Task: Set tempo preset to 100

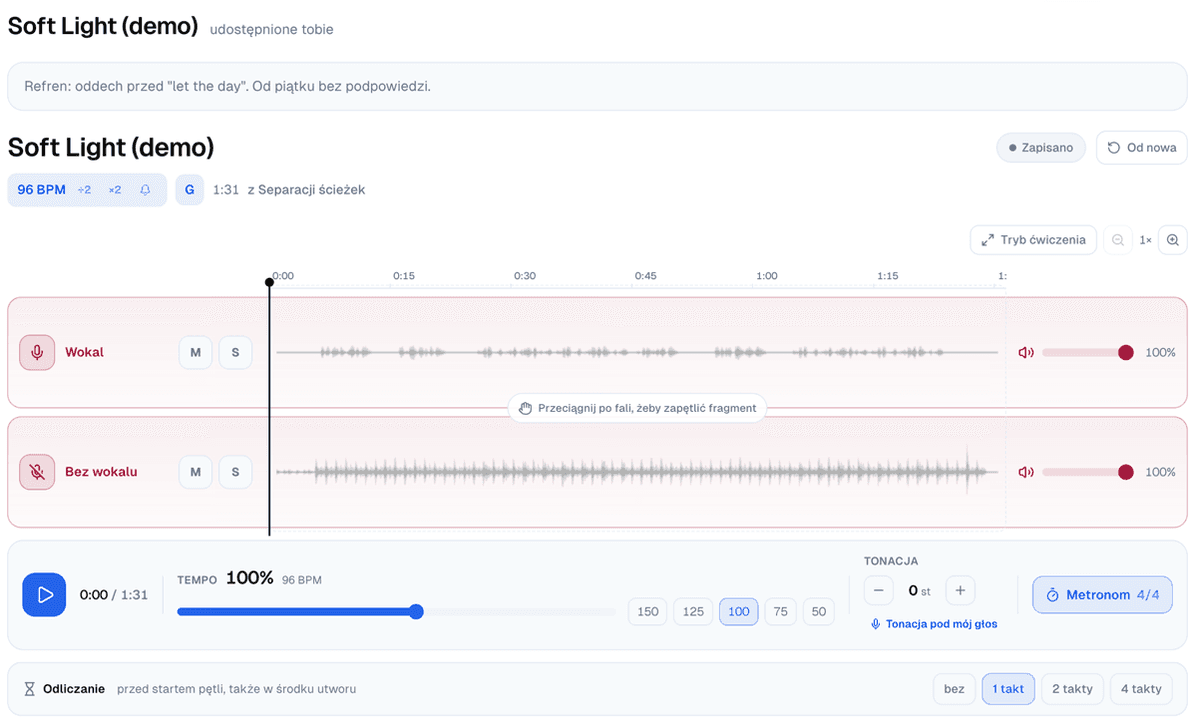Action: coord(739,612)
